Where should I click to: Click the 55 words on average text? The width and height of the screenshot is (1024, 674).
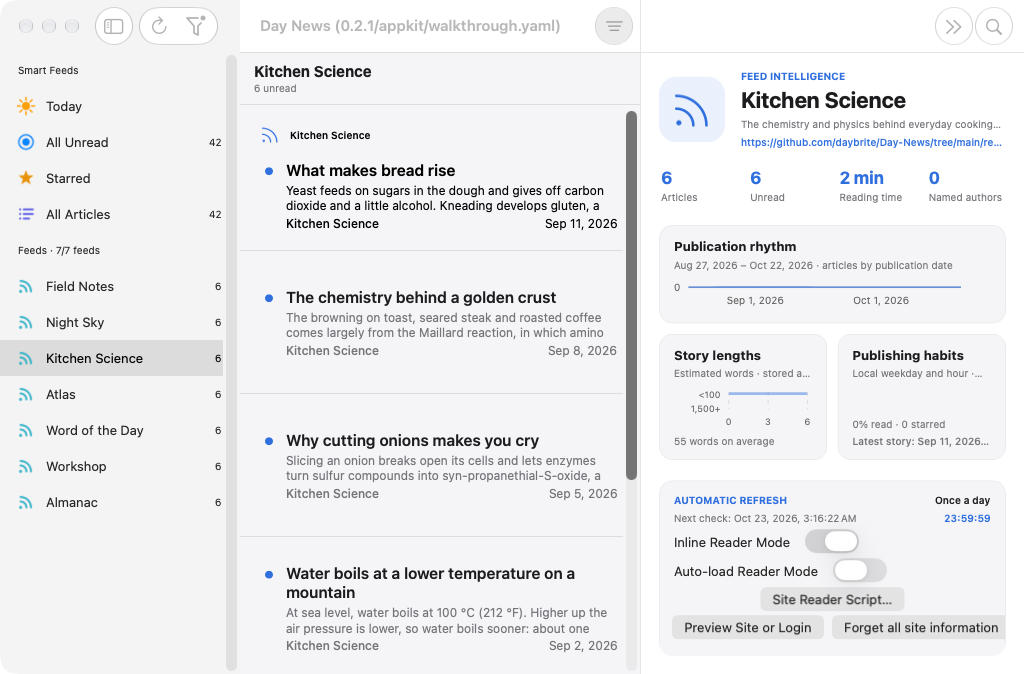[724, 441]
